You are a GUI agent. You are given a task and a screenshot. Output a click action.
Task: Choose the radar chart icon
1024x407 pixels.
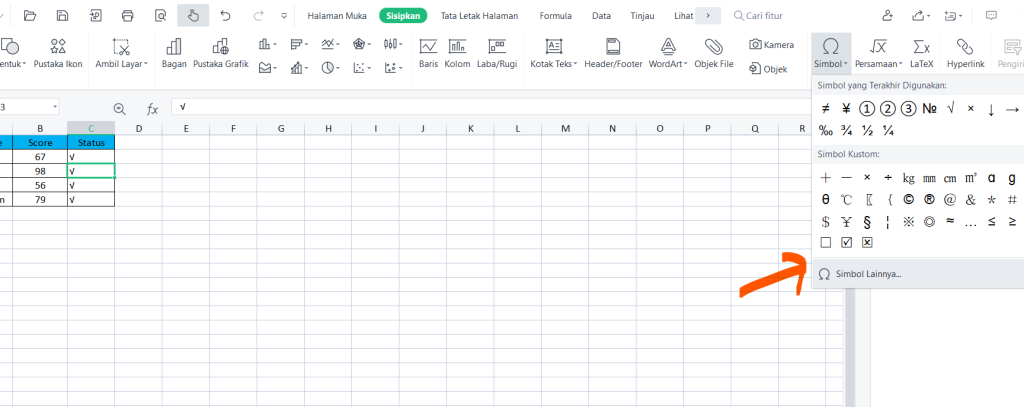pyautogui.click(x=360, y=44)
